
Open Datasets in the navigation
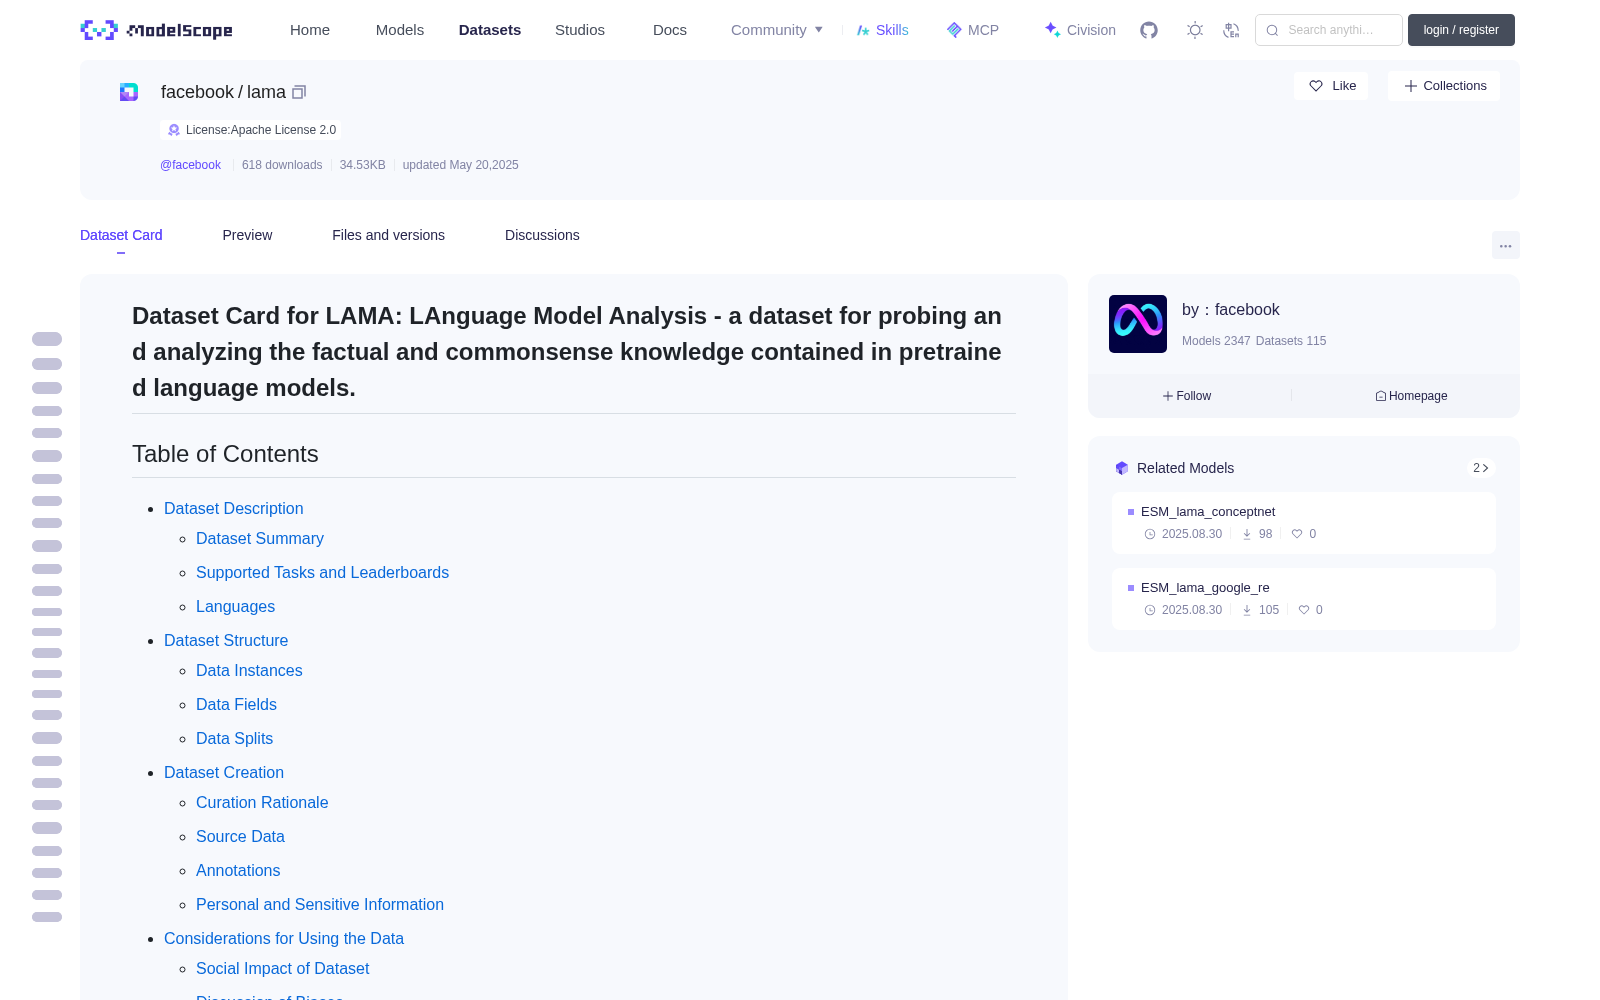click(x=490, y=30)
